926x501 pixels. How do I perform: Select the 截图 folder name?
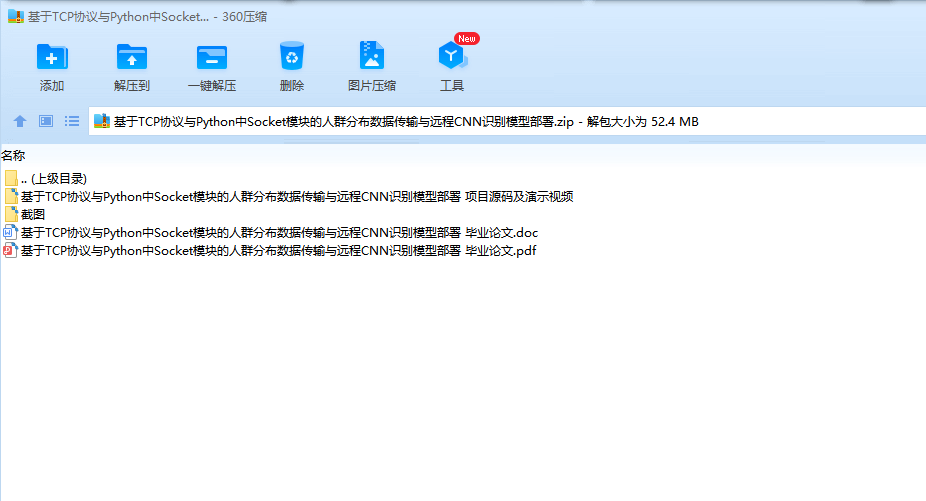(x=32, y=214)
